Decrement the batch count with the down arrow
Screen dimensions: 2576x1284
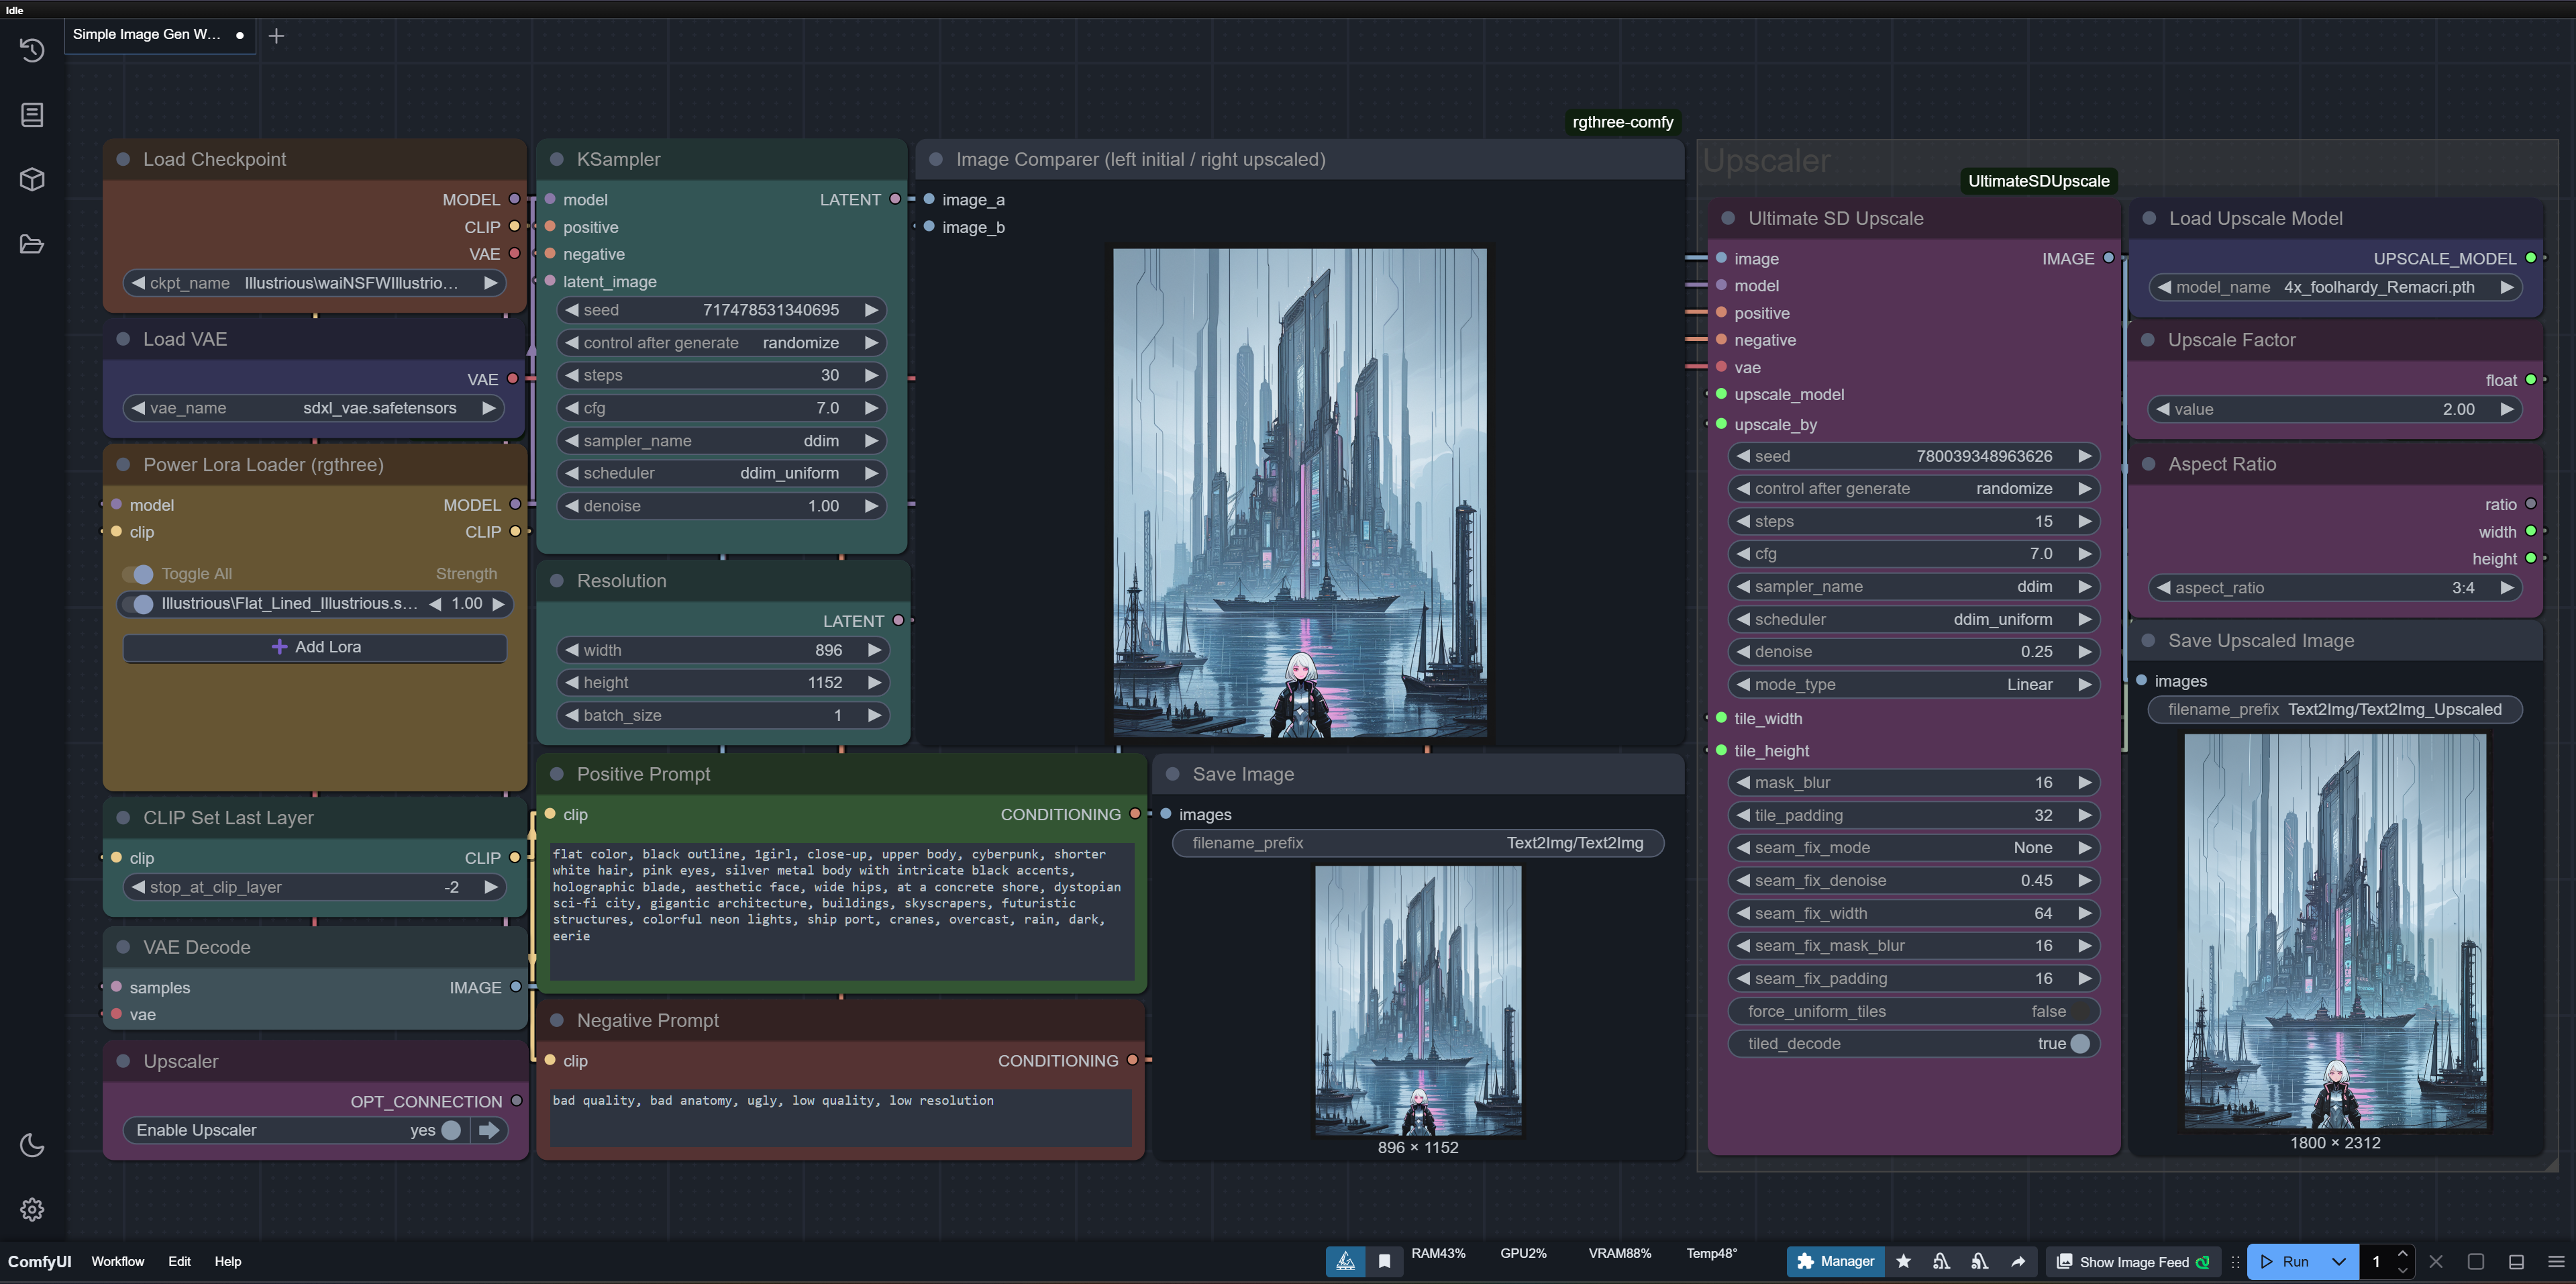click(x=2402, y=1270)
